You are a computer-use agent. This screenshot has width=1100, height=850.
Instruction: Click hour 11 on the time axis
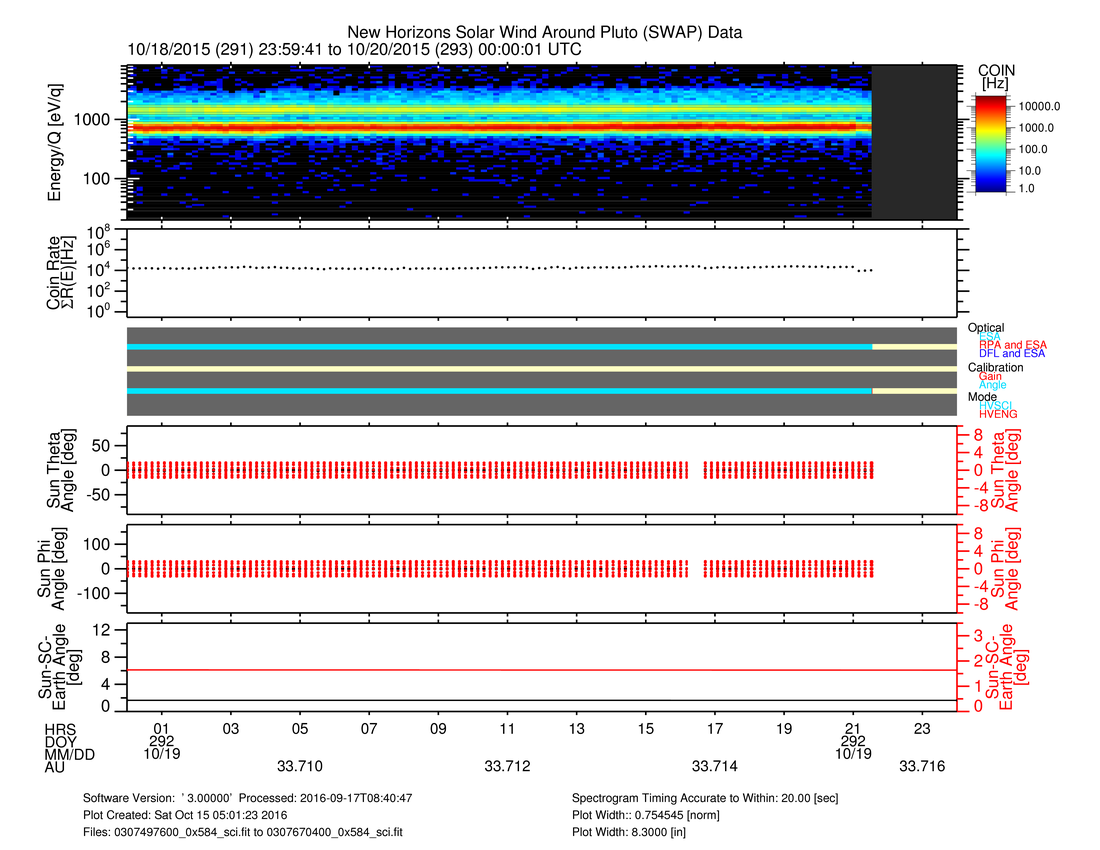pos(508,727)
